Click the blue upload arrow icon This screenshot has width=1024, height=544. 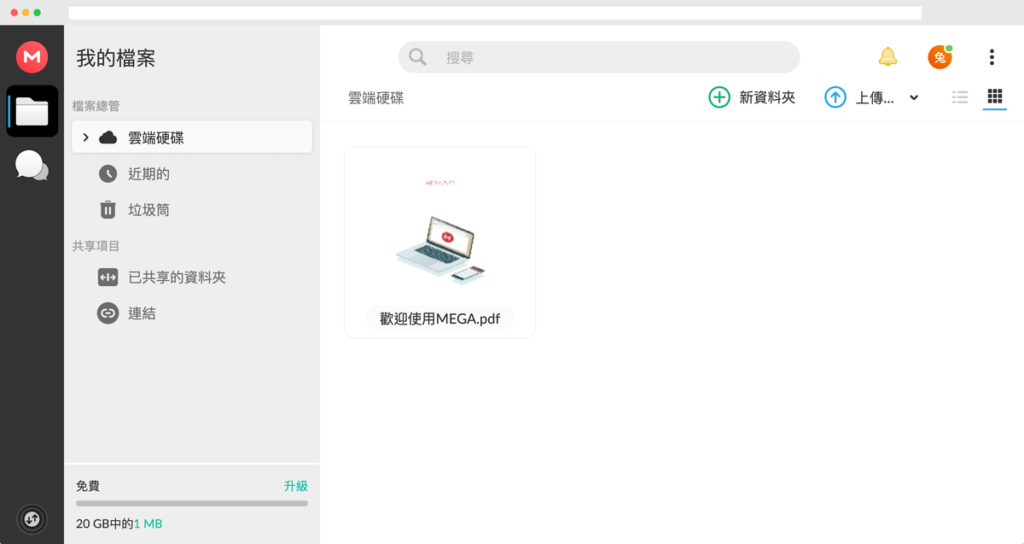[x=835, y=97]
